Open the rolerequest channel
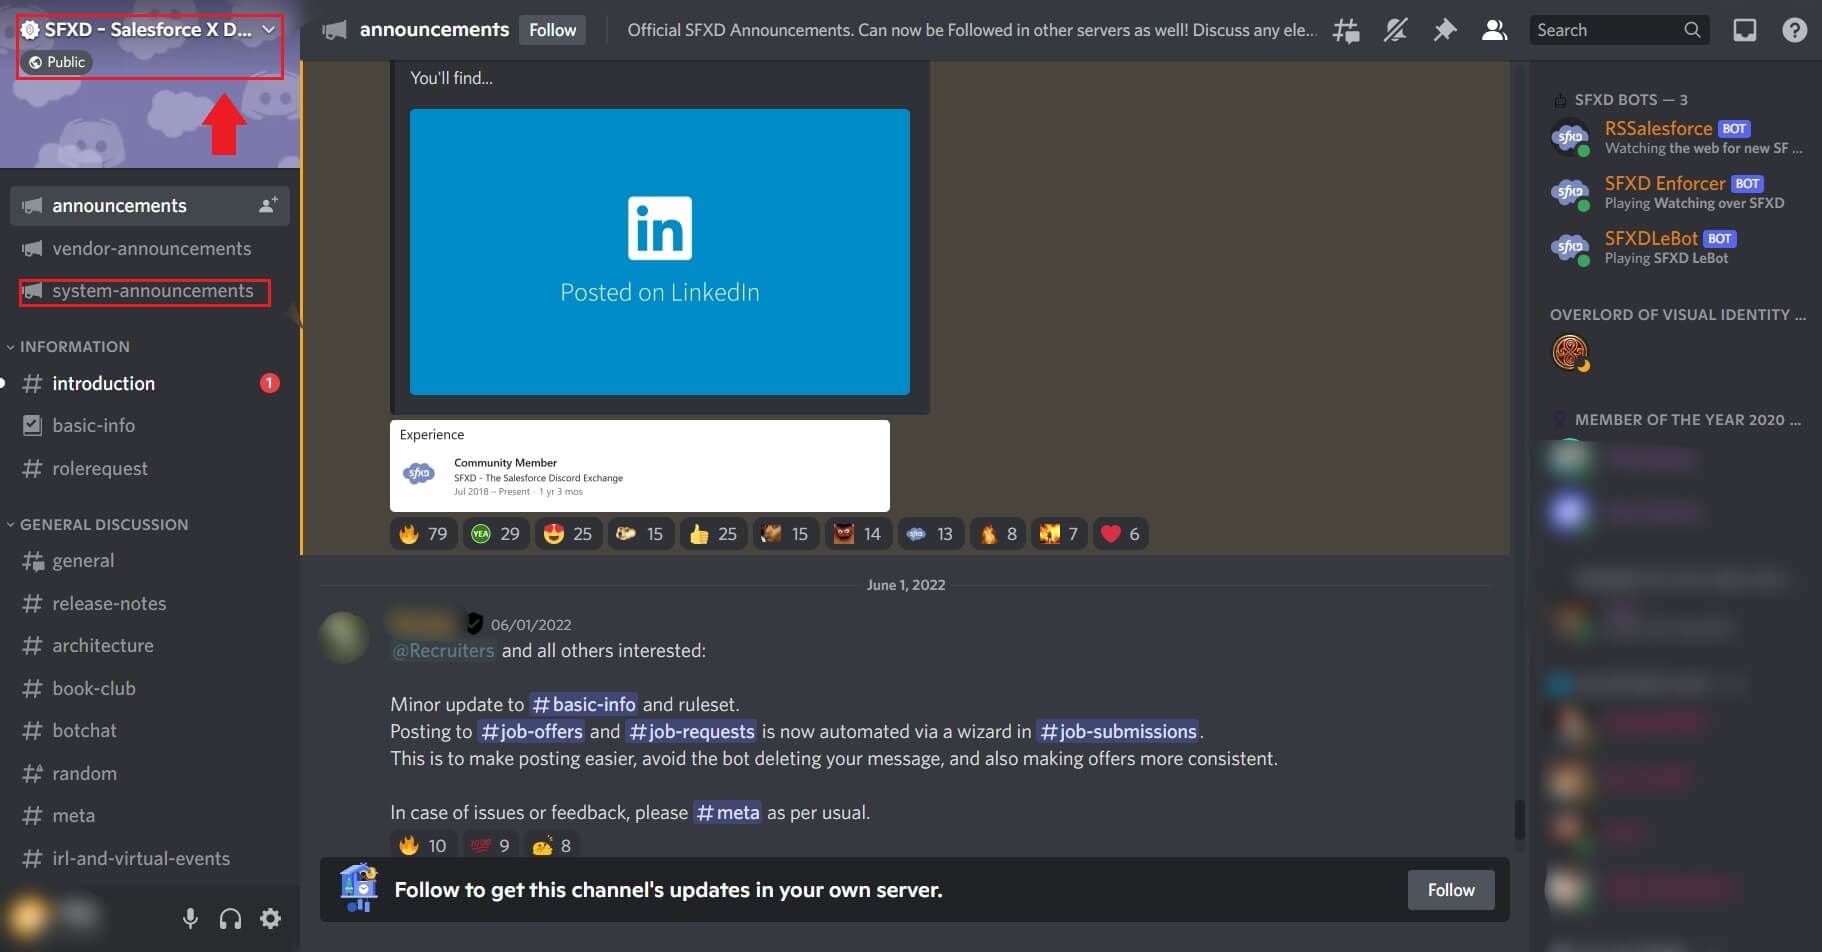1822x952 pixels. pyautogui.click(x=150, y=468)
